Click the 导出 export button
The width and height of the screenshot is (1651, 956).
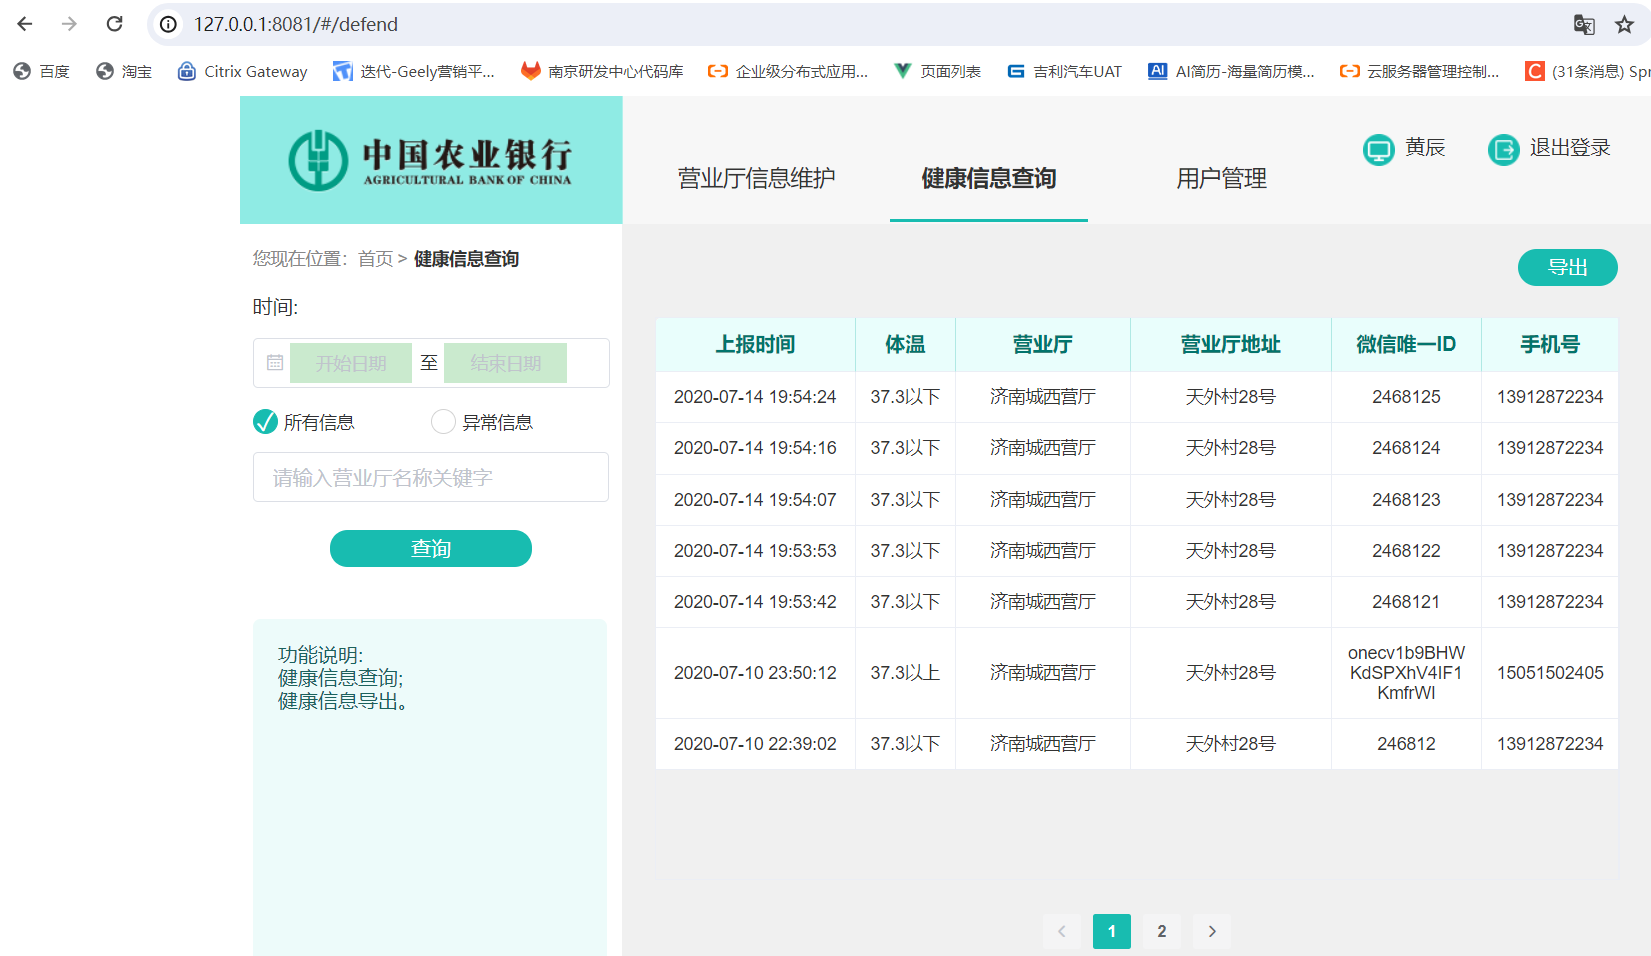(x=1568, y=267)
